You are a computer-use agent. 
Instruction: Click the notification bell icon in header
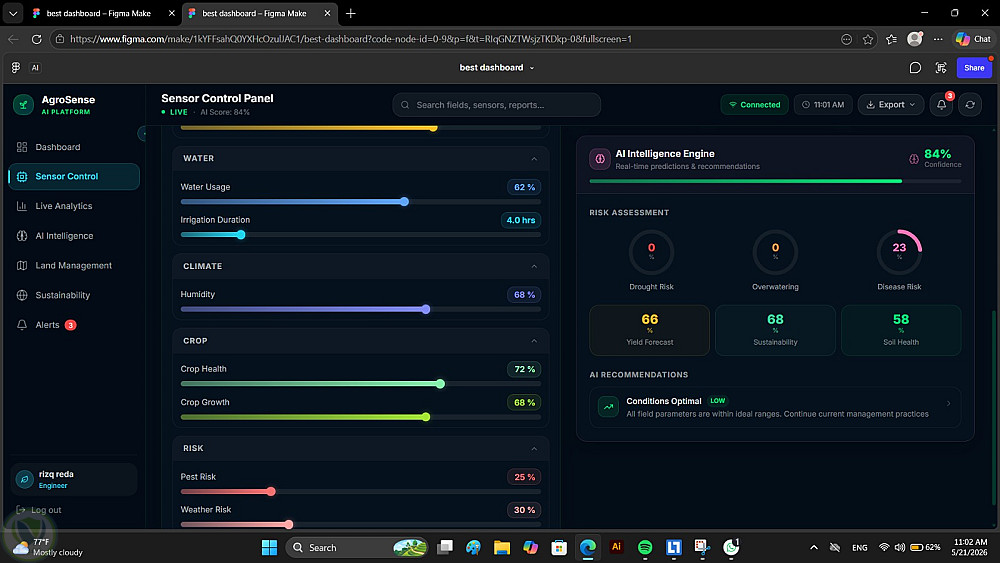click(941, 105)
